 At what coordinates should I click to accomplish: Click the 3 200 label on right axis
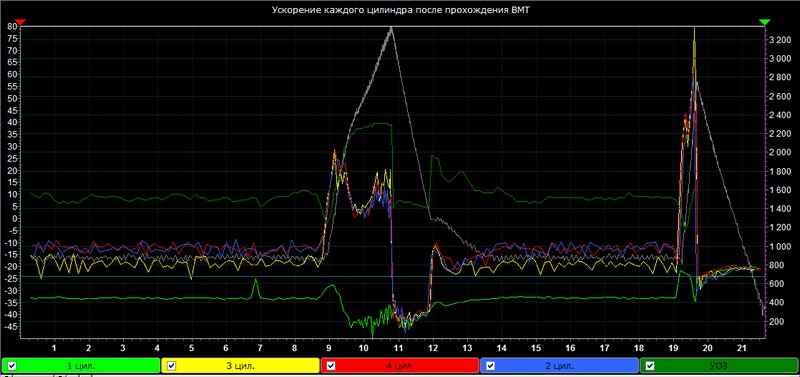(780, 39)
